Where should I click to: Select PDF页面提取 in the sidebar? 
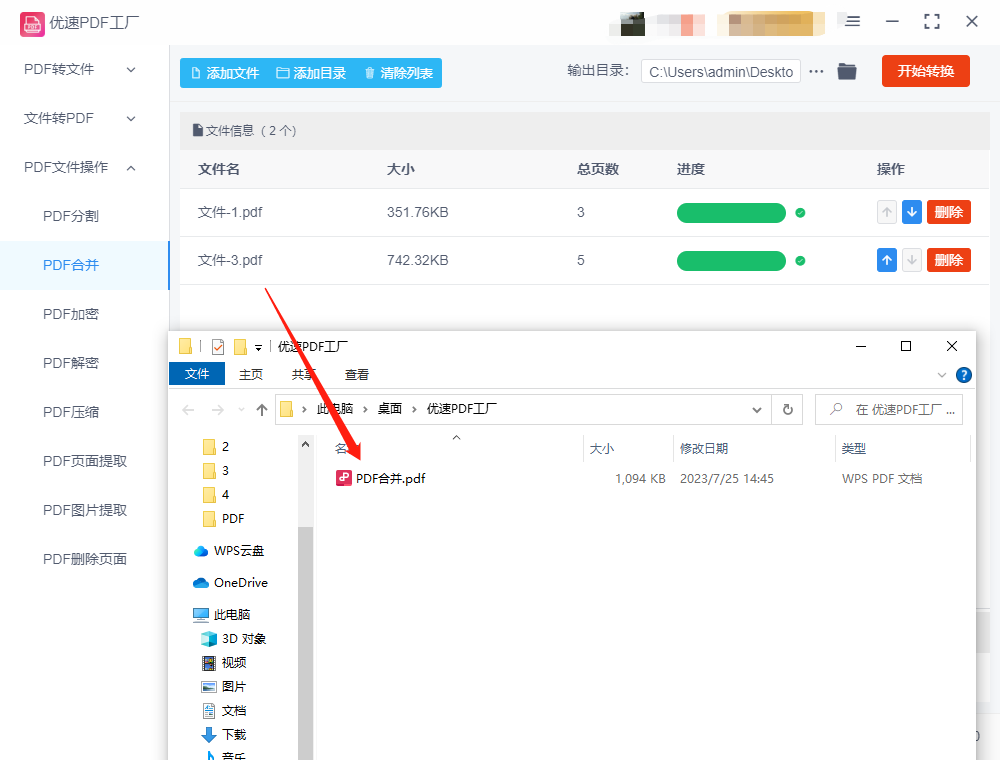tap(84, 462)
